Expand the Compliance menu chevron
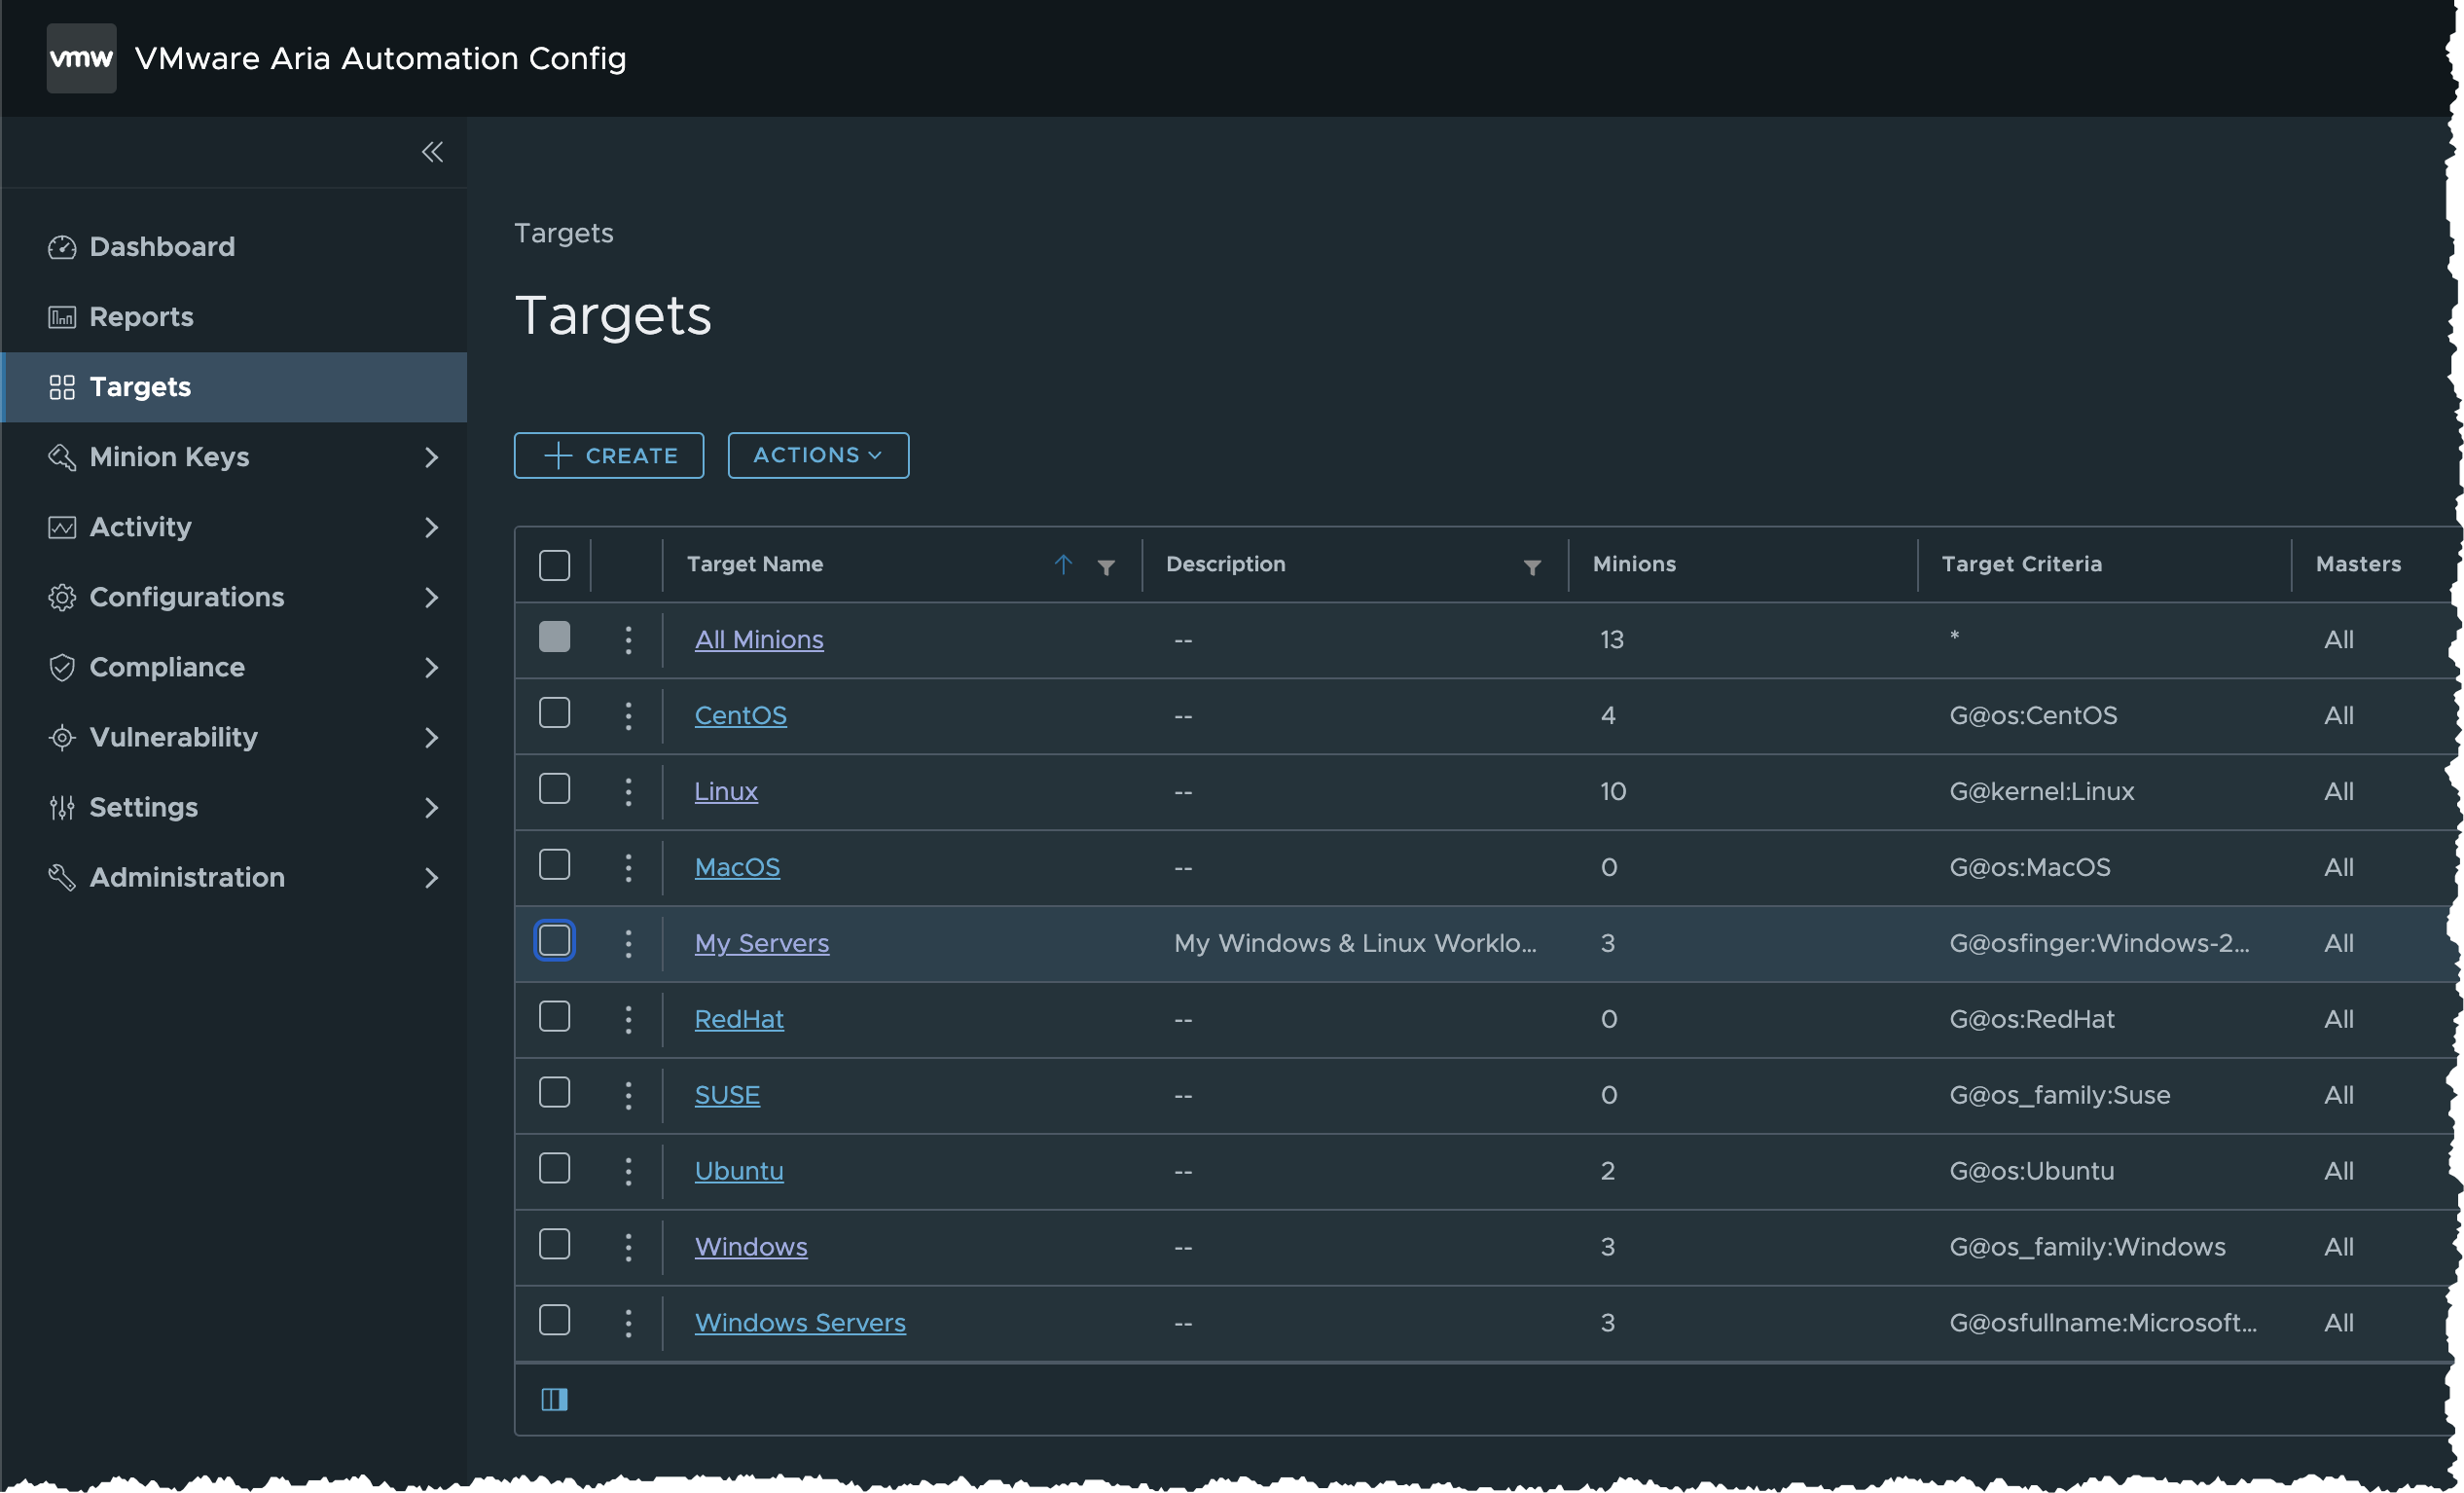This screenshot has width=2464, height=1493. pos(431,668)
